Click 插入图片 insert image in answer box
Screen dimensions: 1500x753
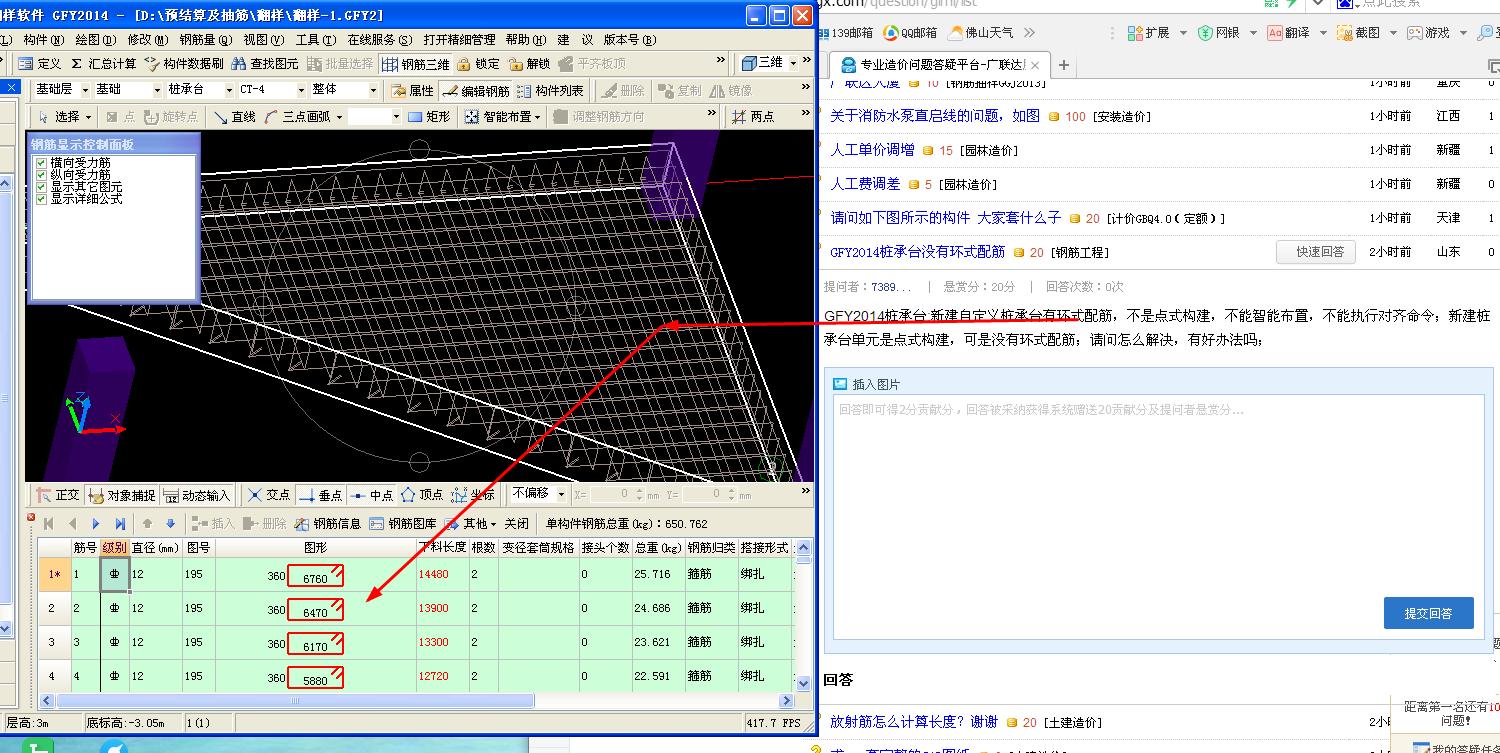point(867,384)
